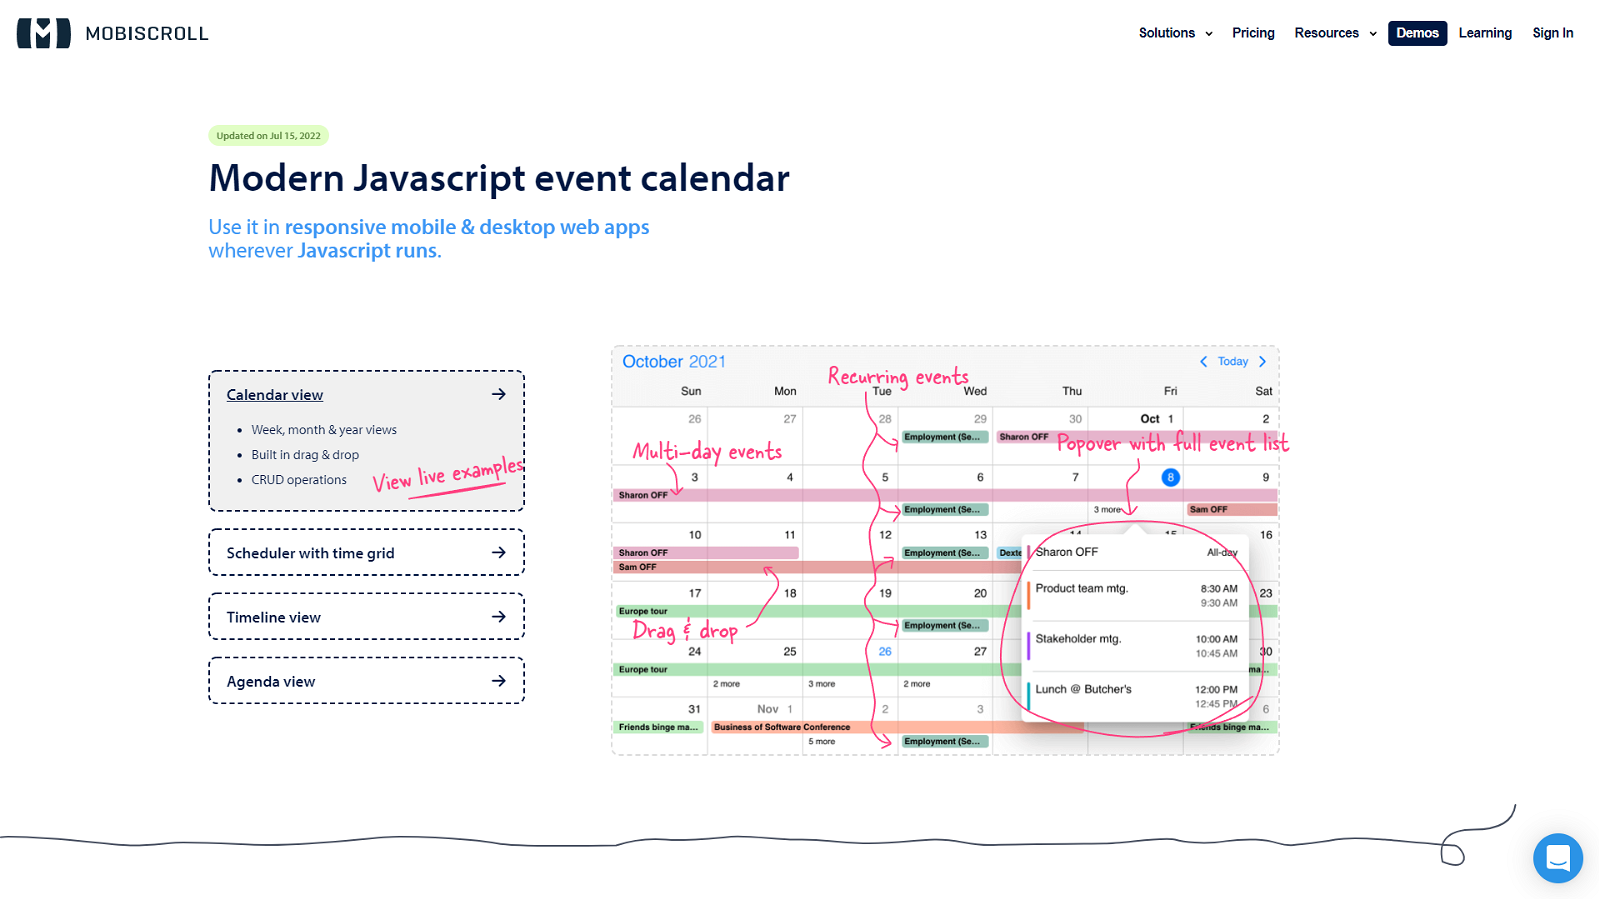
Task: Select the highlighted day 8 in calendar
Action: (1170, 477)
